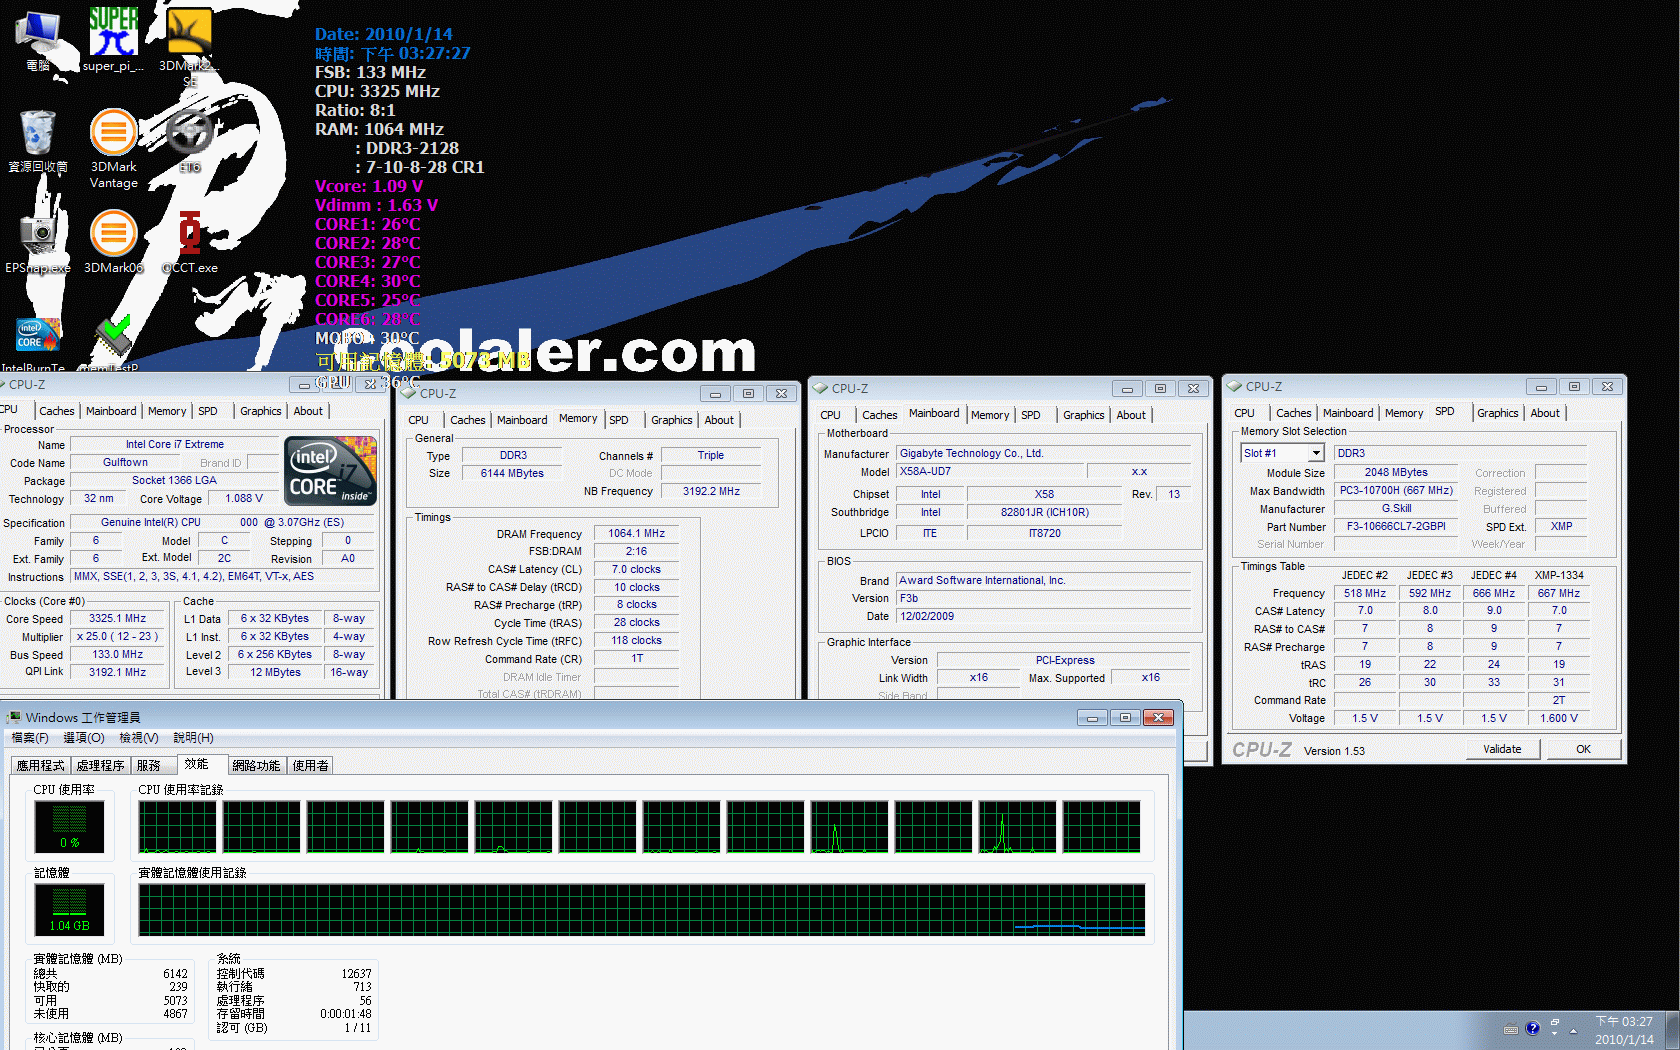Click the Part Number 'F3-10666CL7-2GBPI'
1680x1050 pixels.
tap(1396, 526)
